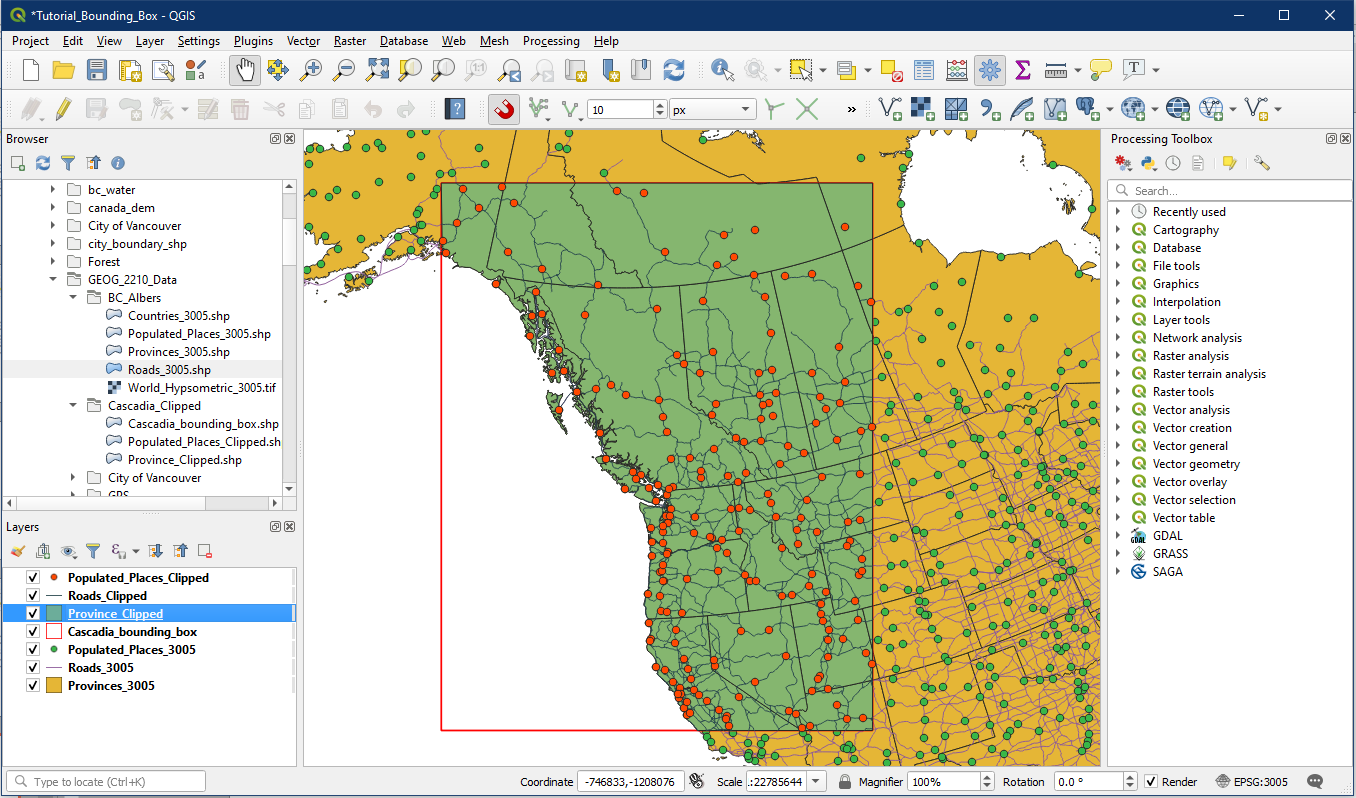Select the Pan Map hand tool

(245, 70)
